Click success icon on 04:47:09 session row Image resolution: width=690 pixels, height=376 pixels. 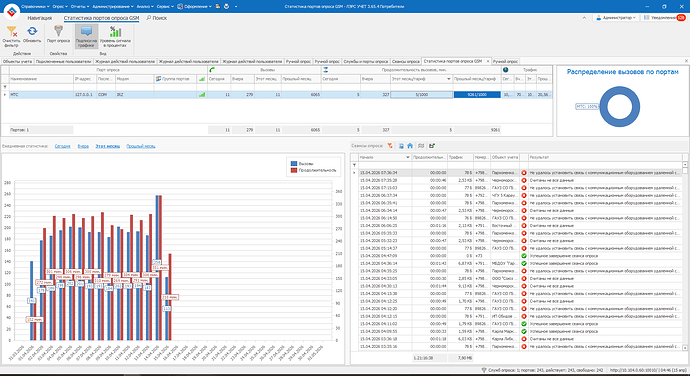(524, 256)
